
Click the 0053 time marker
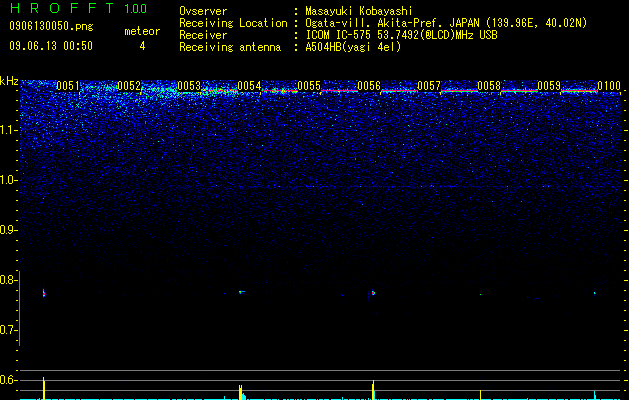(x=189, y=86)
